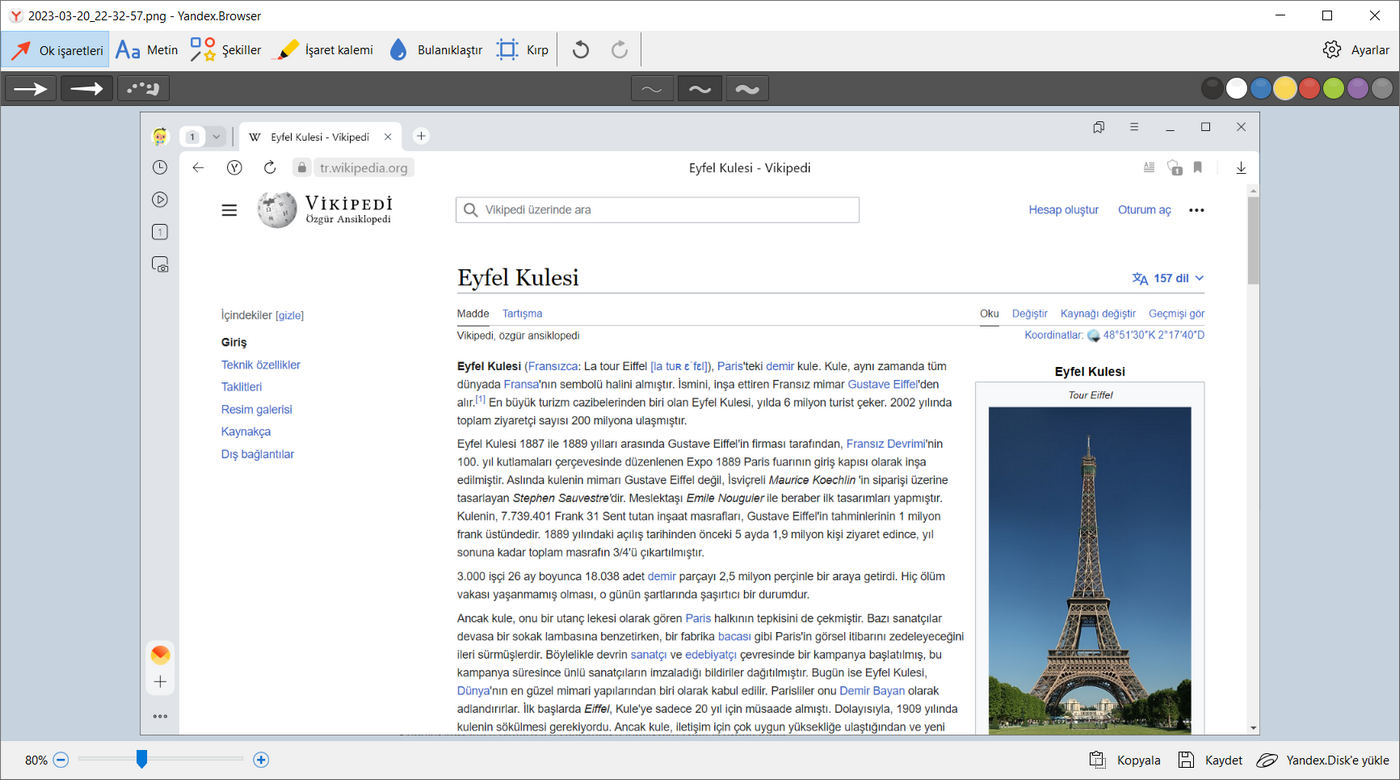Select the Metin text tool
The image size is (1400, 780).
coord(147,50)
